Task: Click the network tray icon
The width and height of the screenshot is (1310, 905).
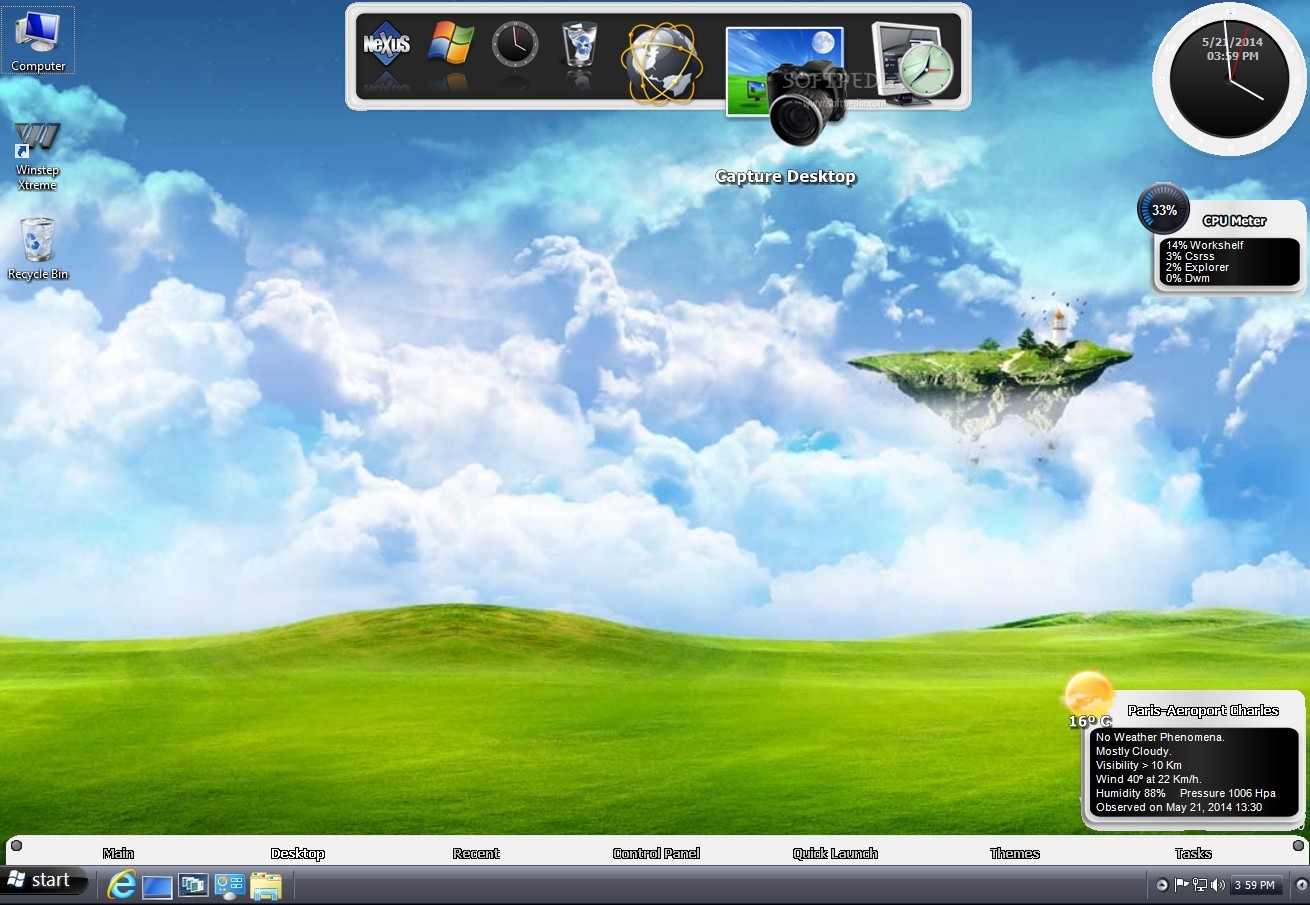Action: click(x=1199, y=885)
